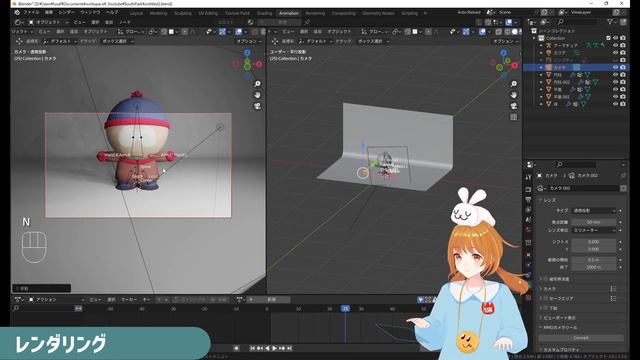This screenshot has height=360, width=640.
Task: Toggle X-ray button in left viewport header
Action: tap(255, 31)
